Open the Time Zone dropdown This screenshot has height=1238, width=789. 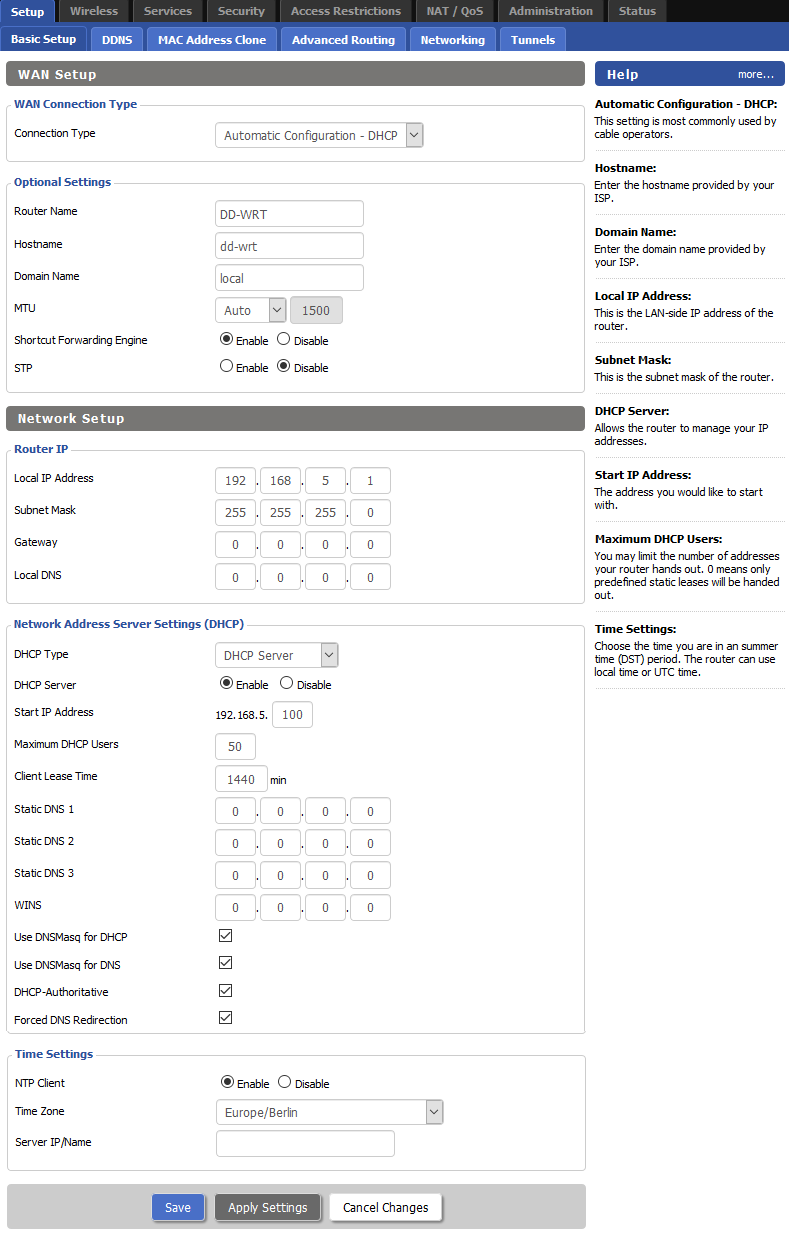[x=329, y=1112]
